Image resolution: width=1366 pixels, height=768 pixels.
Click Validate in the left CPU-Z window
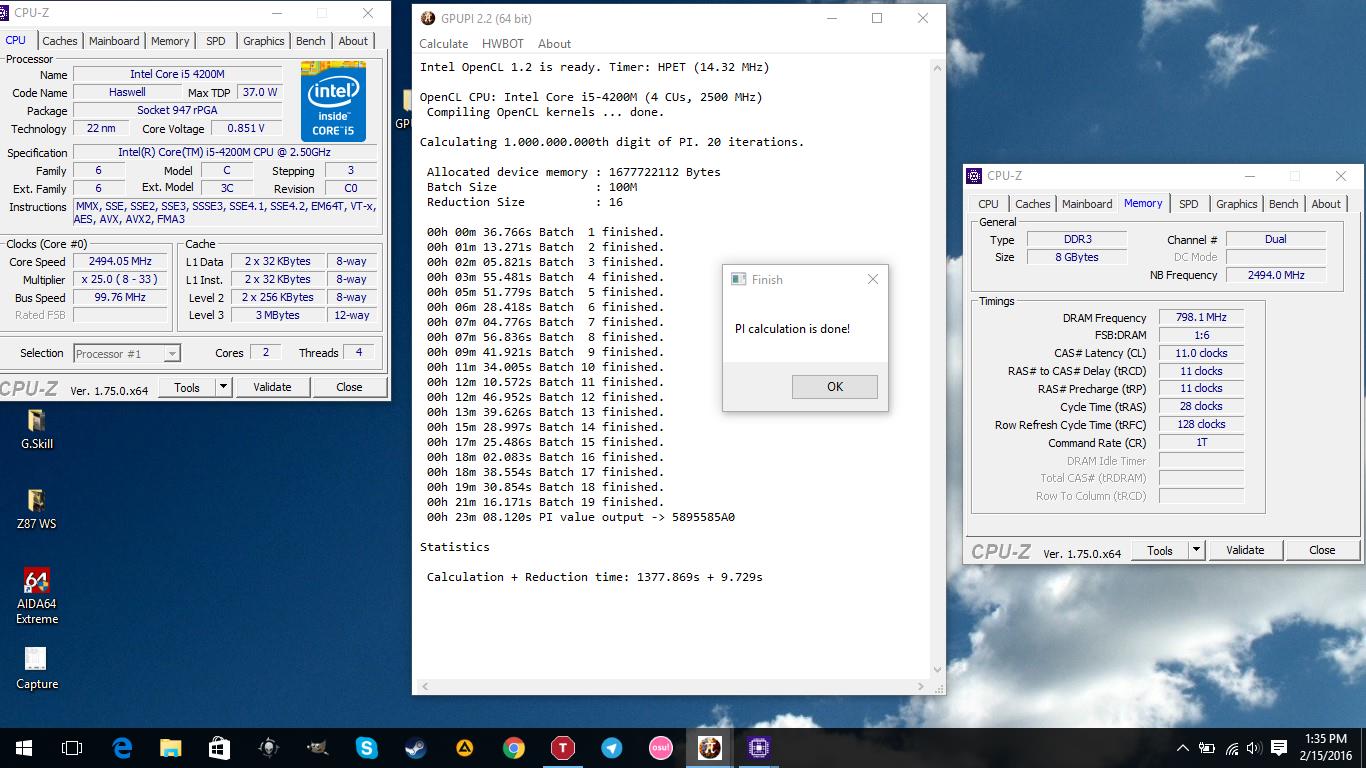click(x=272, y=387)
